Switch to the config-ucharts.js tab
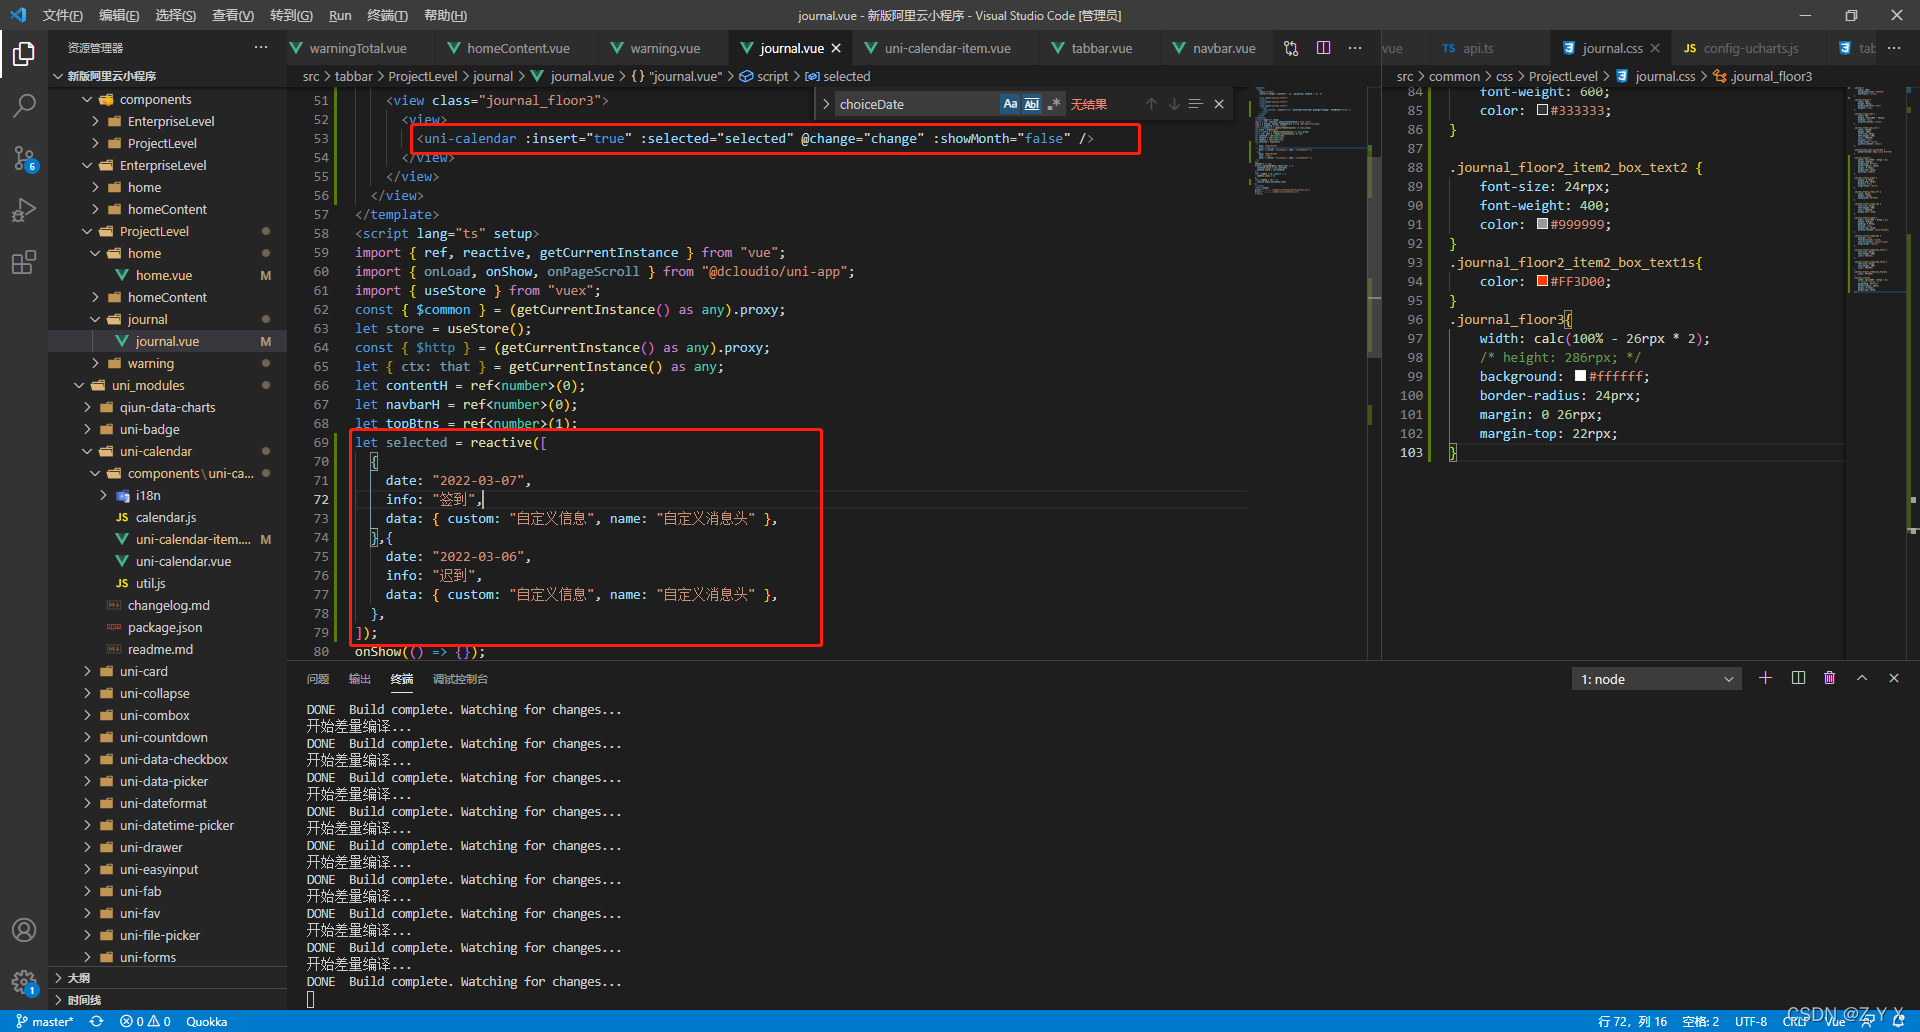The width and height of the screenshot is (1920, 1032). point(1750,48)
